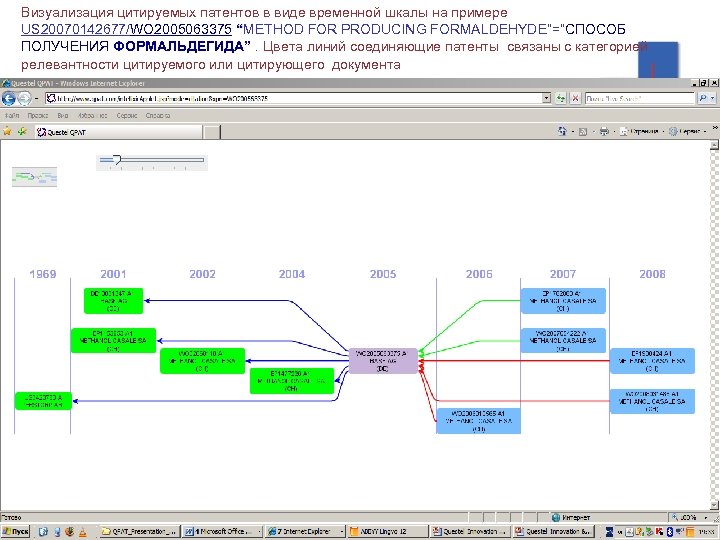Select the 2004 timeline year header
This screenshot has width=720, height=540.
292,274
